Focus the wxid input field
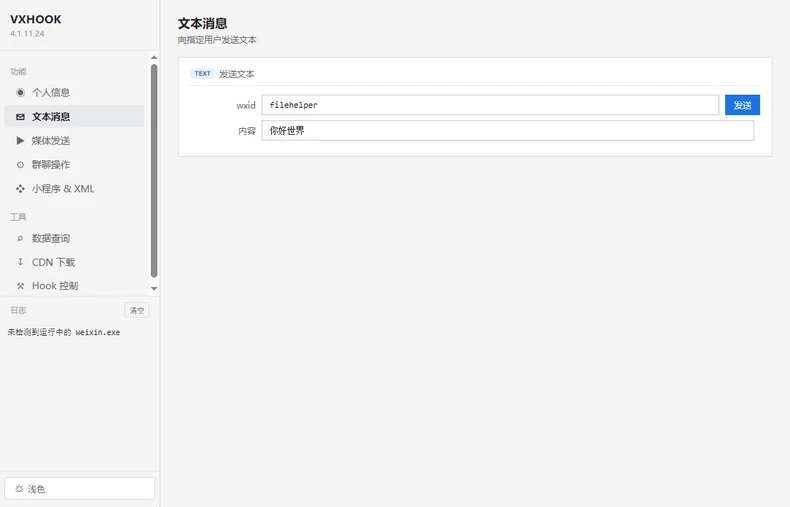Image resolution: width=790 pixels, height=507 pixels. coord(490,105)
